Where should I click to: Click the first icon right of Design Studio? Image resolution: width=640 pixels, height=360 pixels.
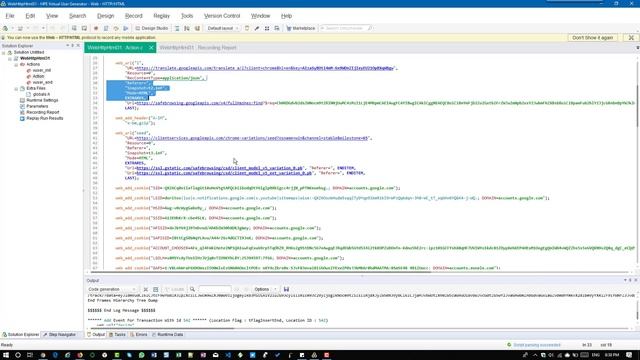click(x=177, y=29)
